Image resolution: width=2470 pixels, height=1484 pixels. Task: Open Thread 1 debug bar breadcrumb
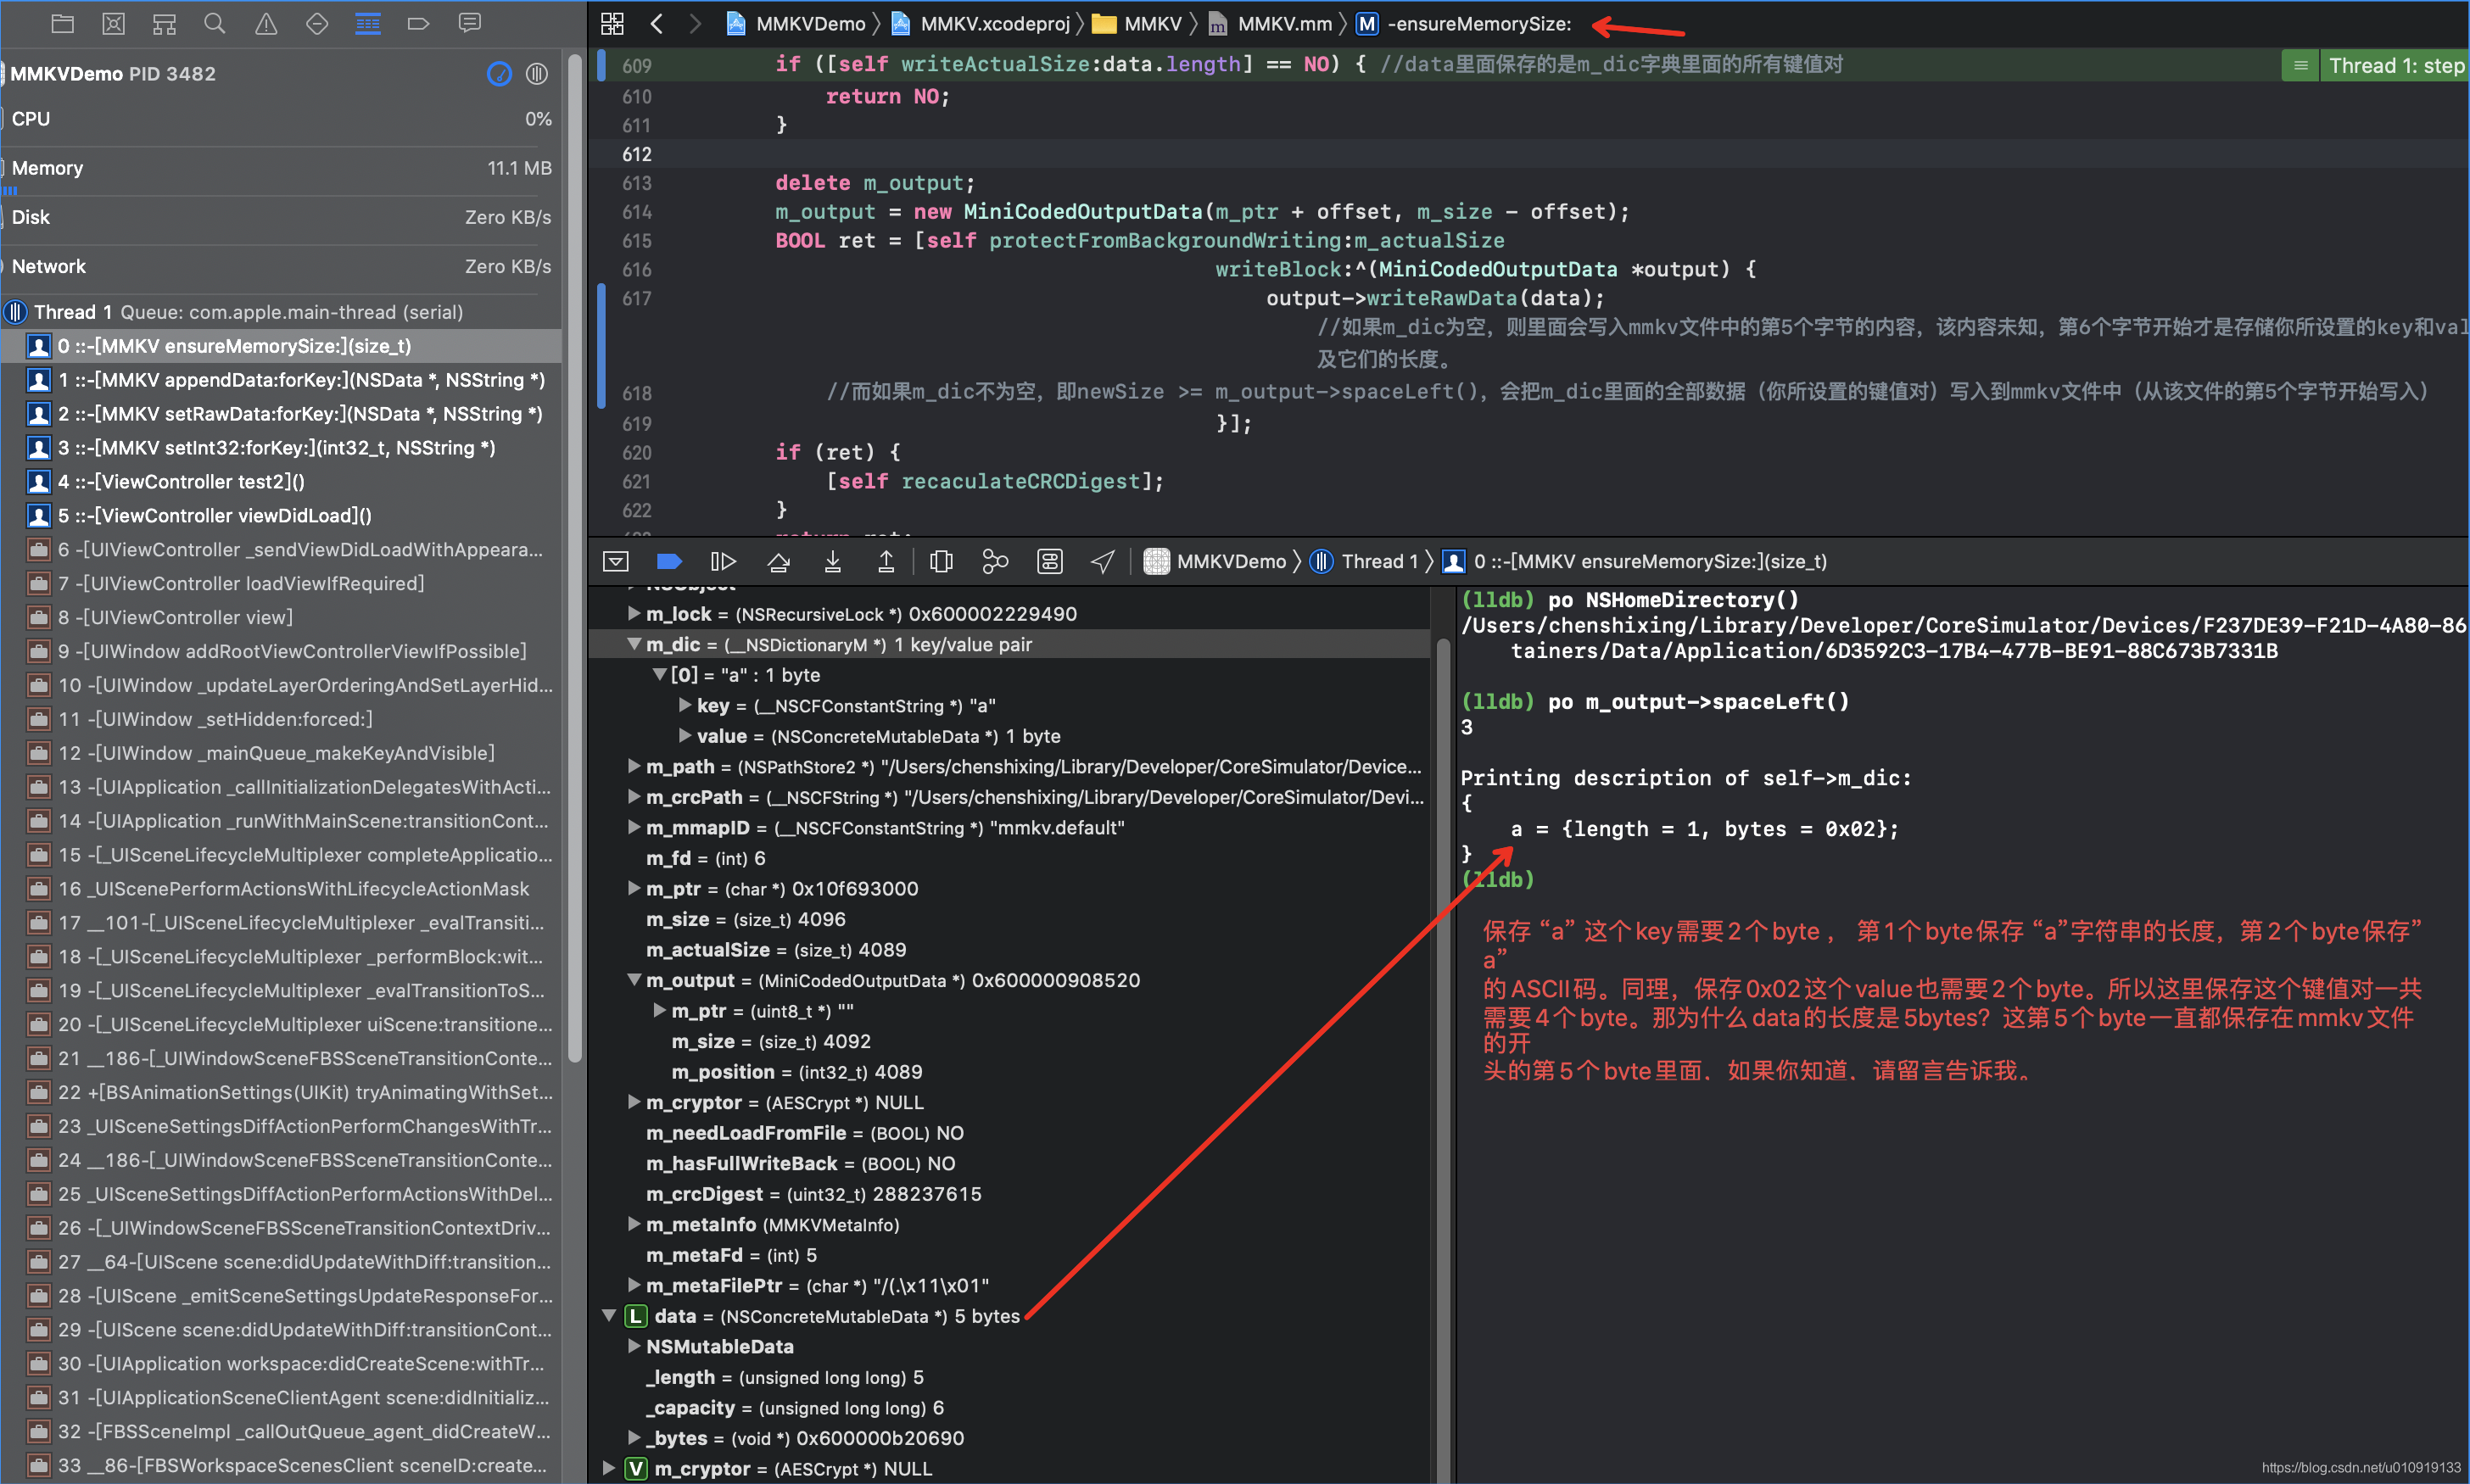1365,562
